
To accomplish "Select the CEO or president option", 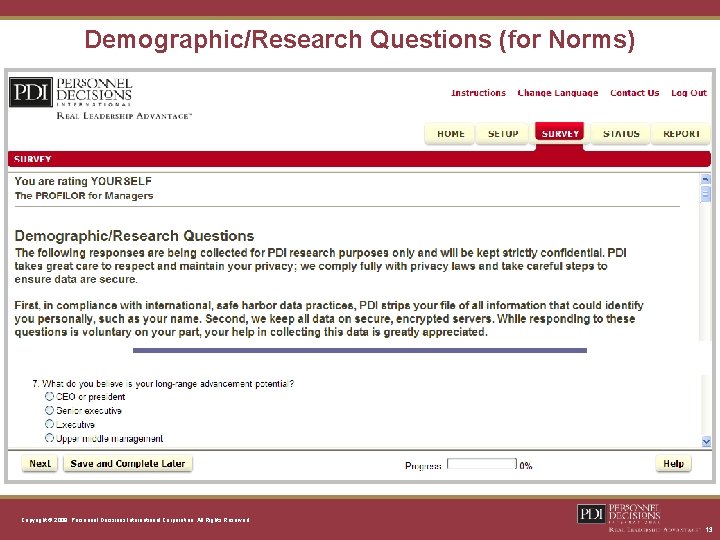I will (x=49, y=396).
